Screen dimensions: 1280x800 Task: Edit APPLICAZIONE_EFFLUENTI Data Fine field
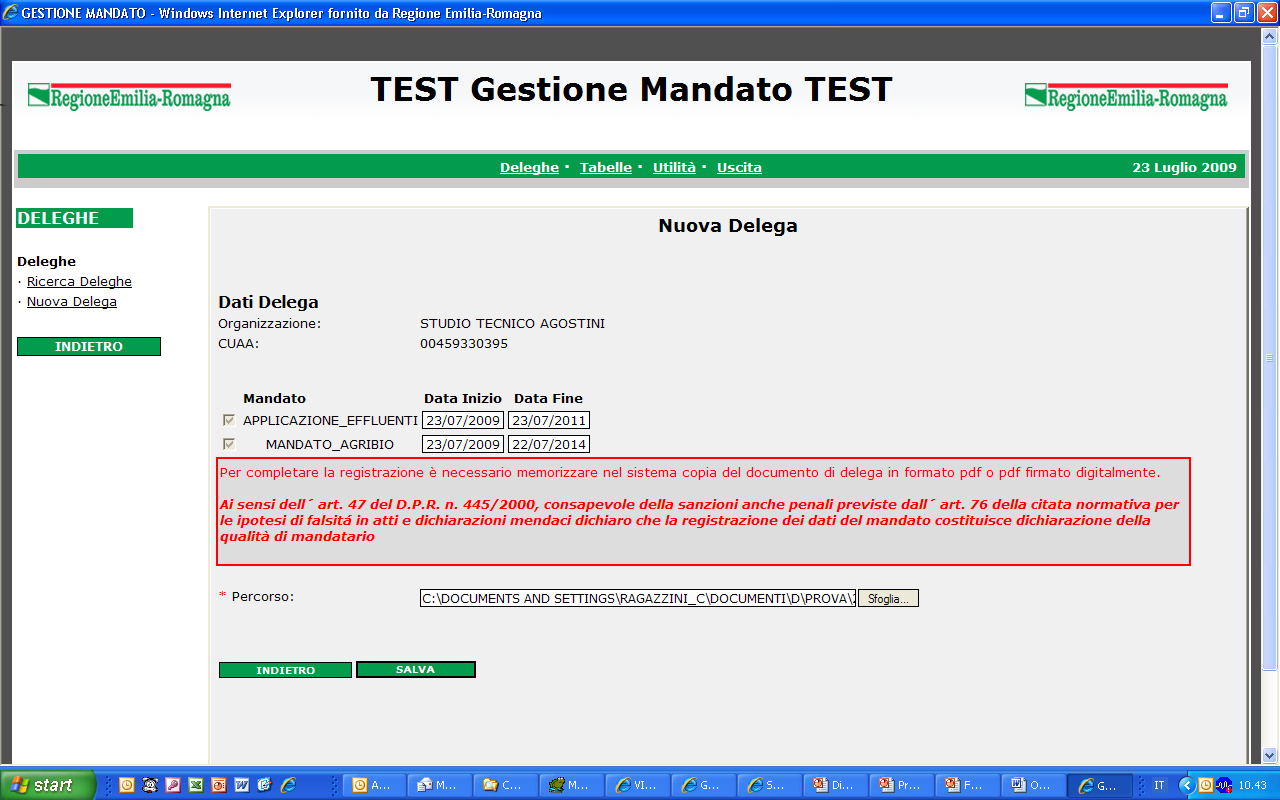point(549,420)
